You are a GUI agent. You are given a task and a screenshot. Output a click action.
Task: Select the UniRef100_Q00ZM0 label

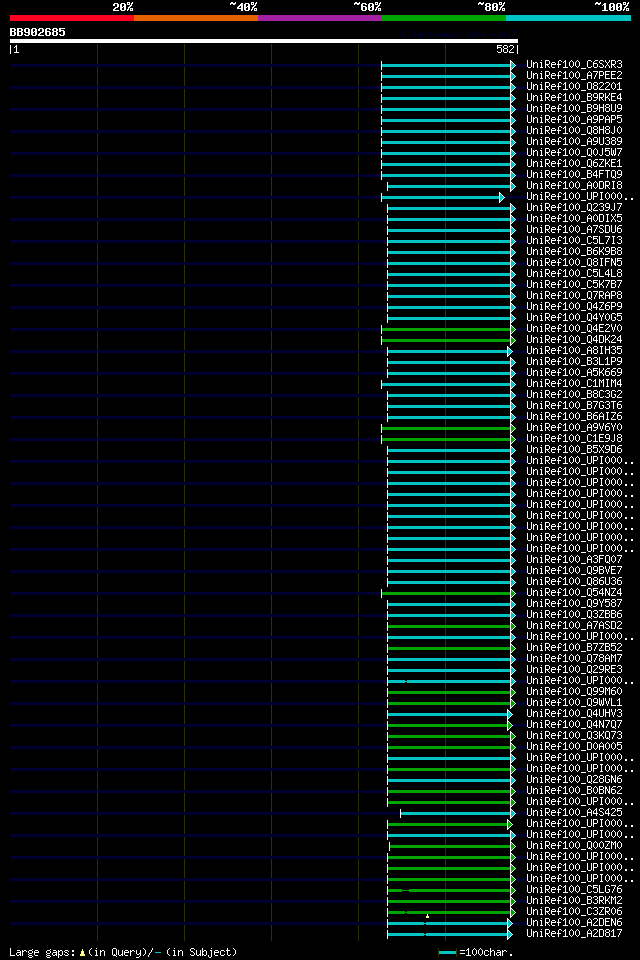[x=574, y=846]
